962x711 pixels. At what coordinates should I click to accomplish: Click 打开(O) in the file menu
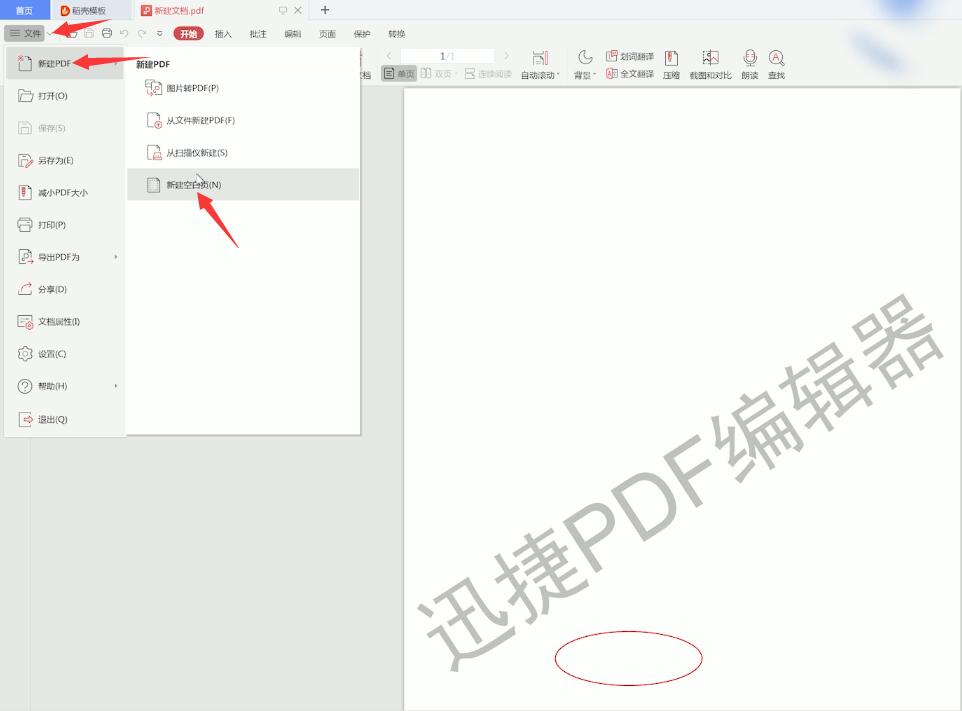pos(64,96)
